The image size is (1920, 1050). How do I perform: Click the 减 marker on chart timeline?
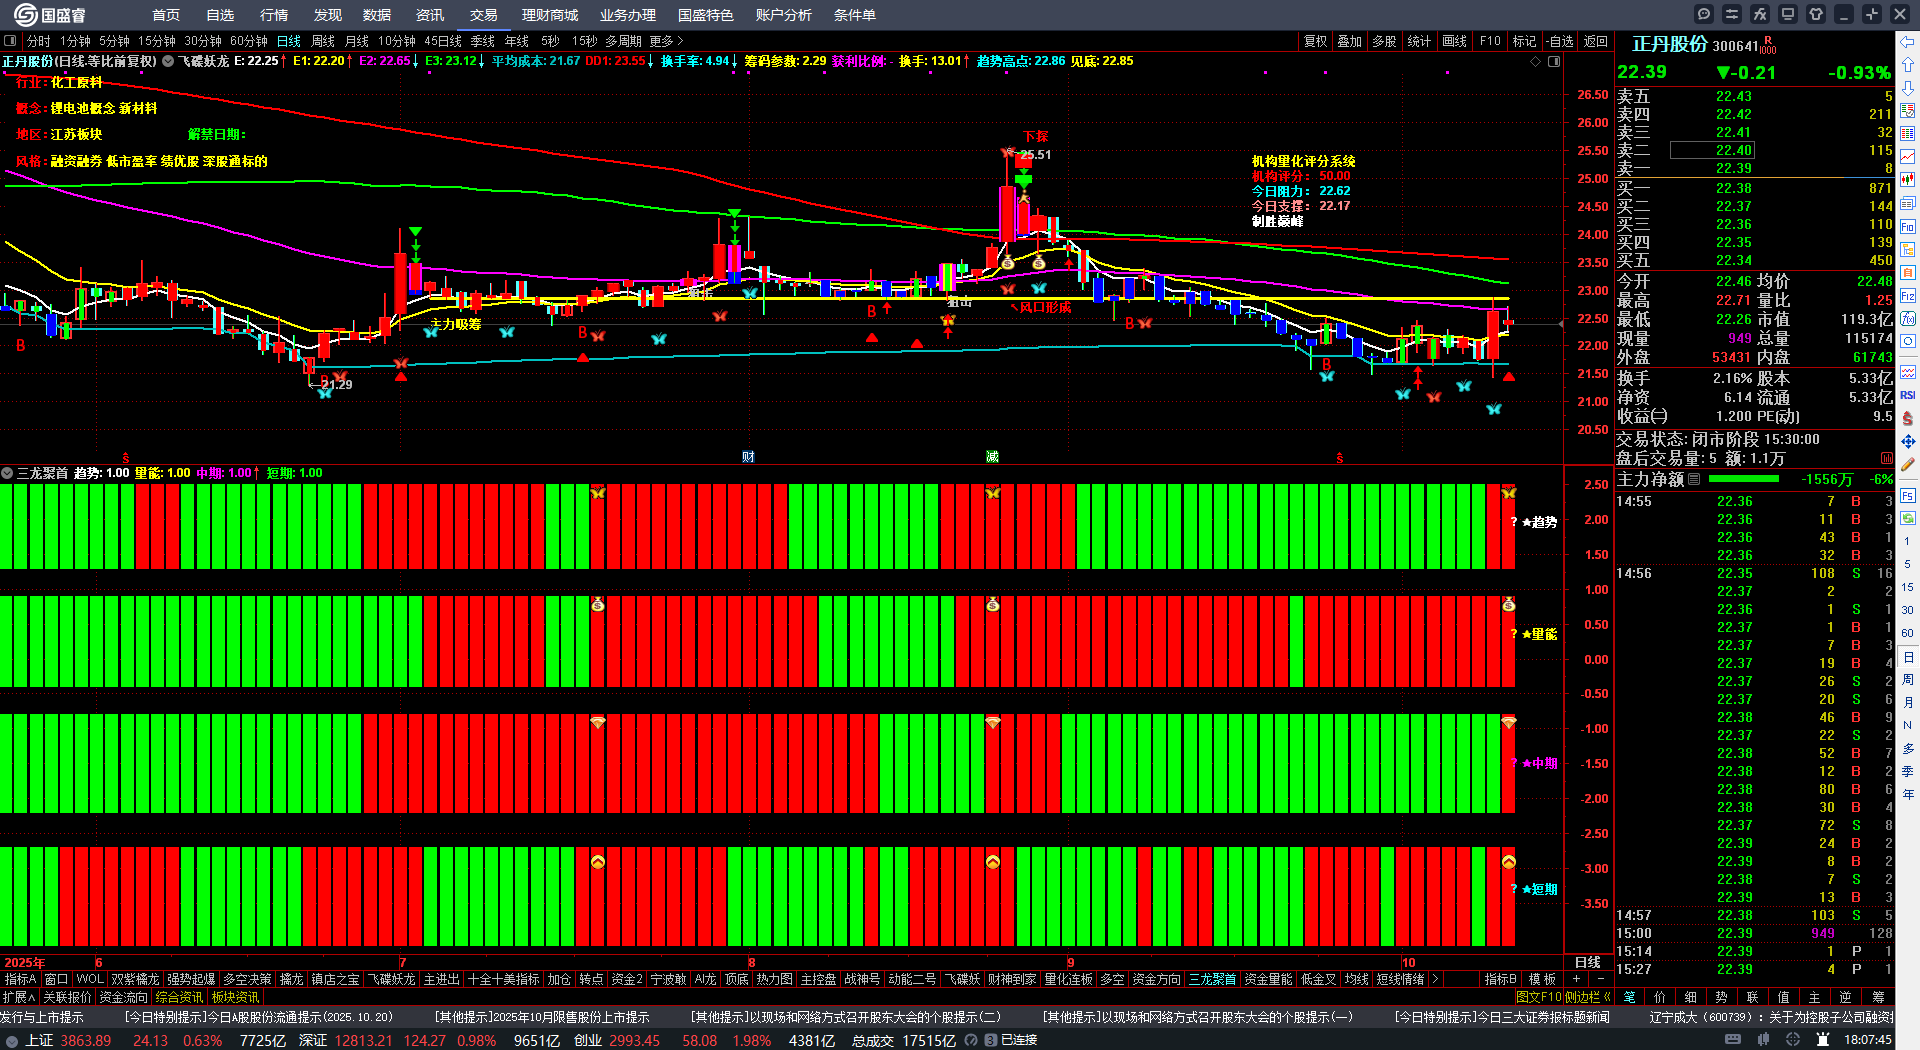(992, 457)
